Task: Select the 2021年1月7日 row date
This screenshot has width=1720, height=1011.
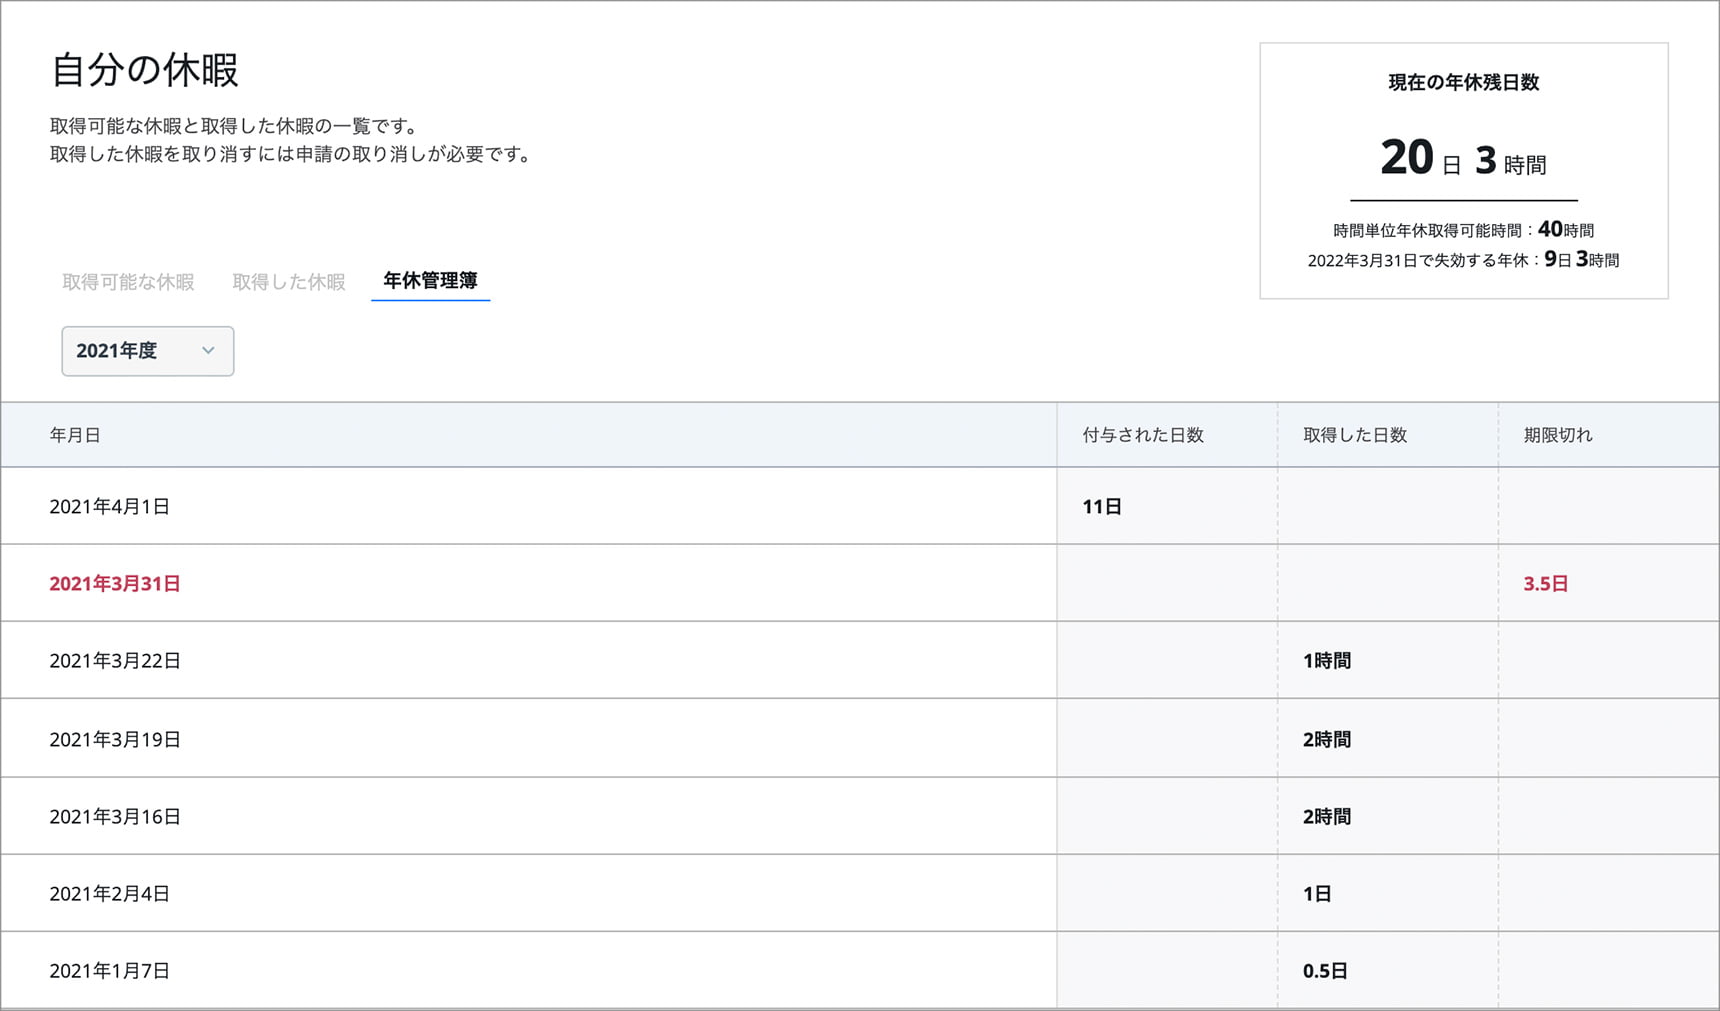Action: (110, 971)
